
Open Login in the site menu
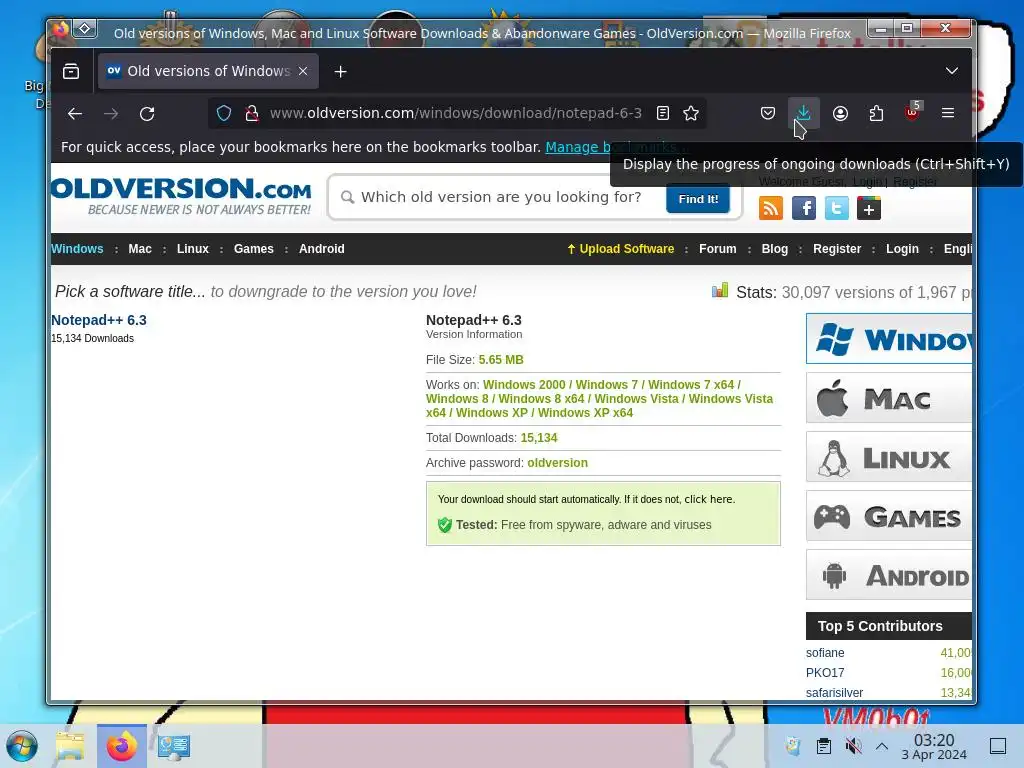coord(902,249)
